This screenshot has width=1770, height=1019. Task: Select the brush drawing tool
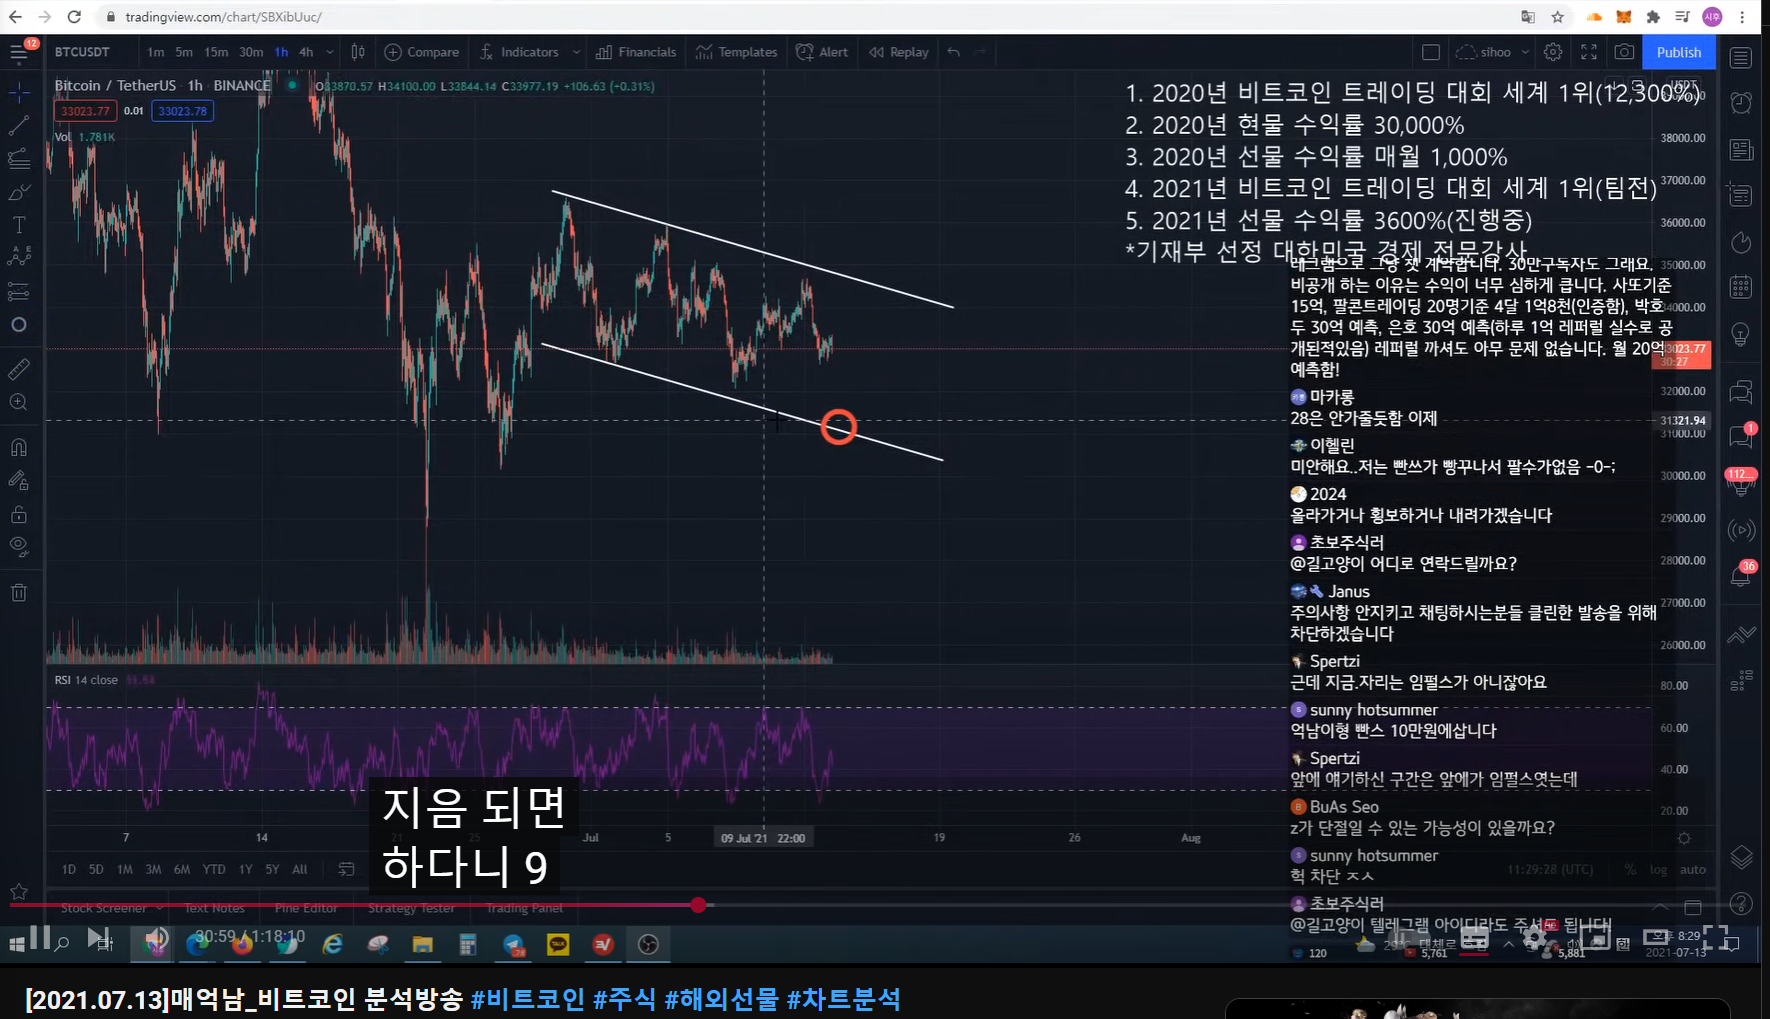tap(19, 192)
